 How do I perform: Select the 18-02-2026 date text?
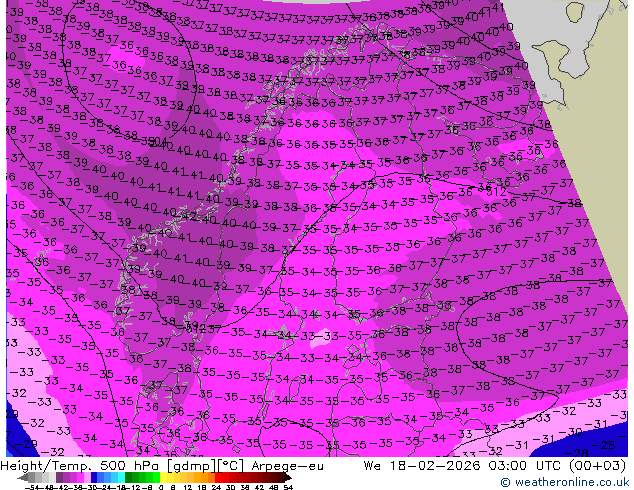[435, 466]
